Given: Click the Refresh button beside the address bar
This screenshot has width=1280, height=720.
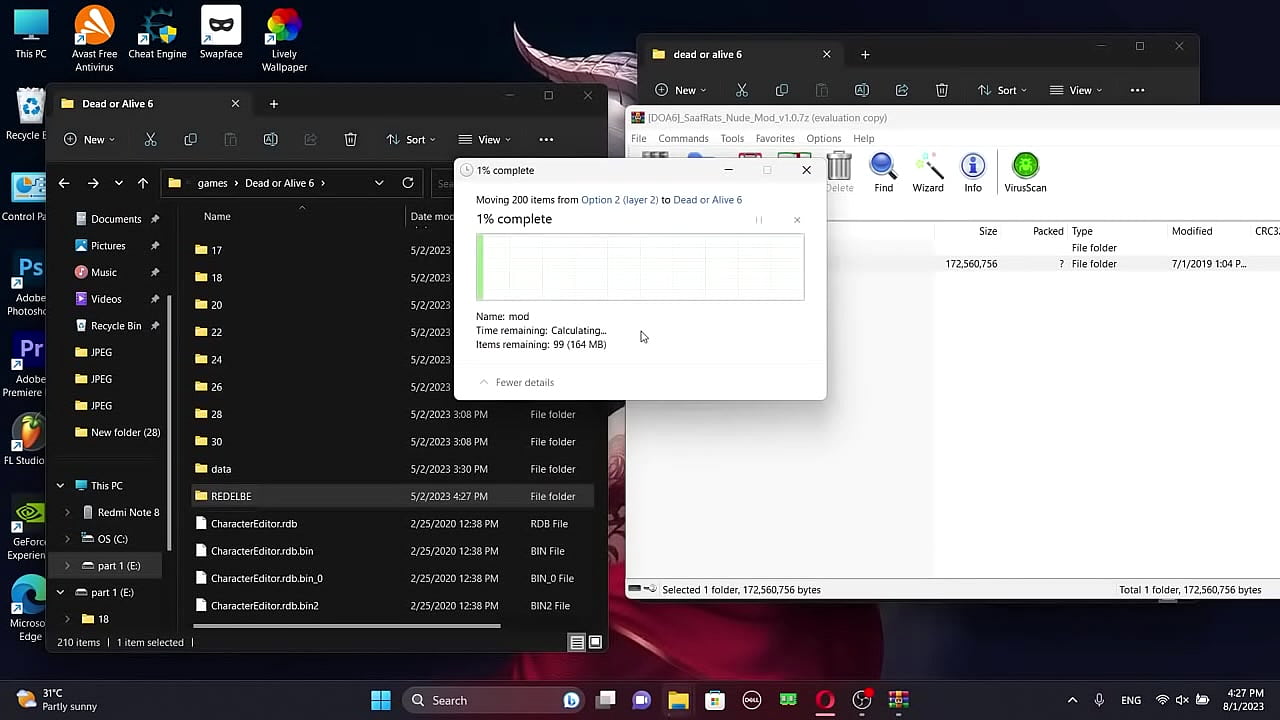Looking at the screenshot, I should pos(408,183).
